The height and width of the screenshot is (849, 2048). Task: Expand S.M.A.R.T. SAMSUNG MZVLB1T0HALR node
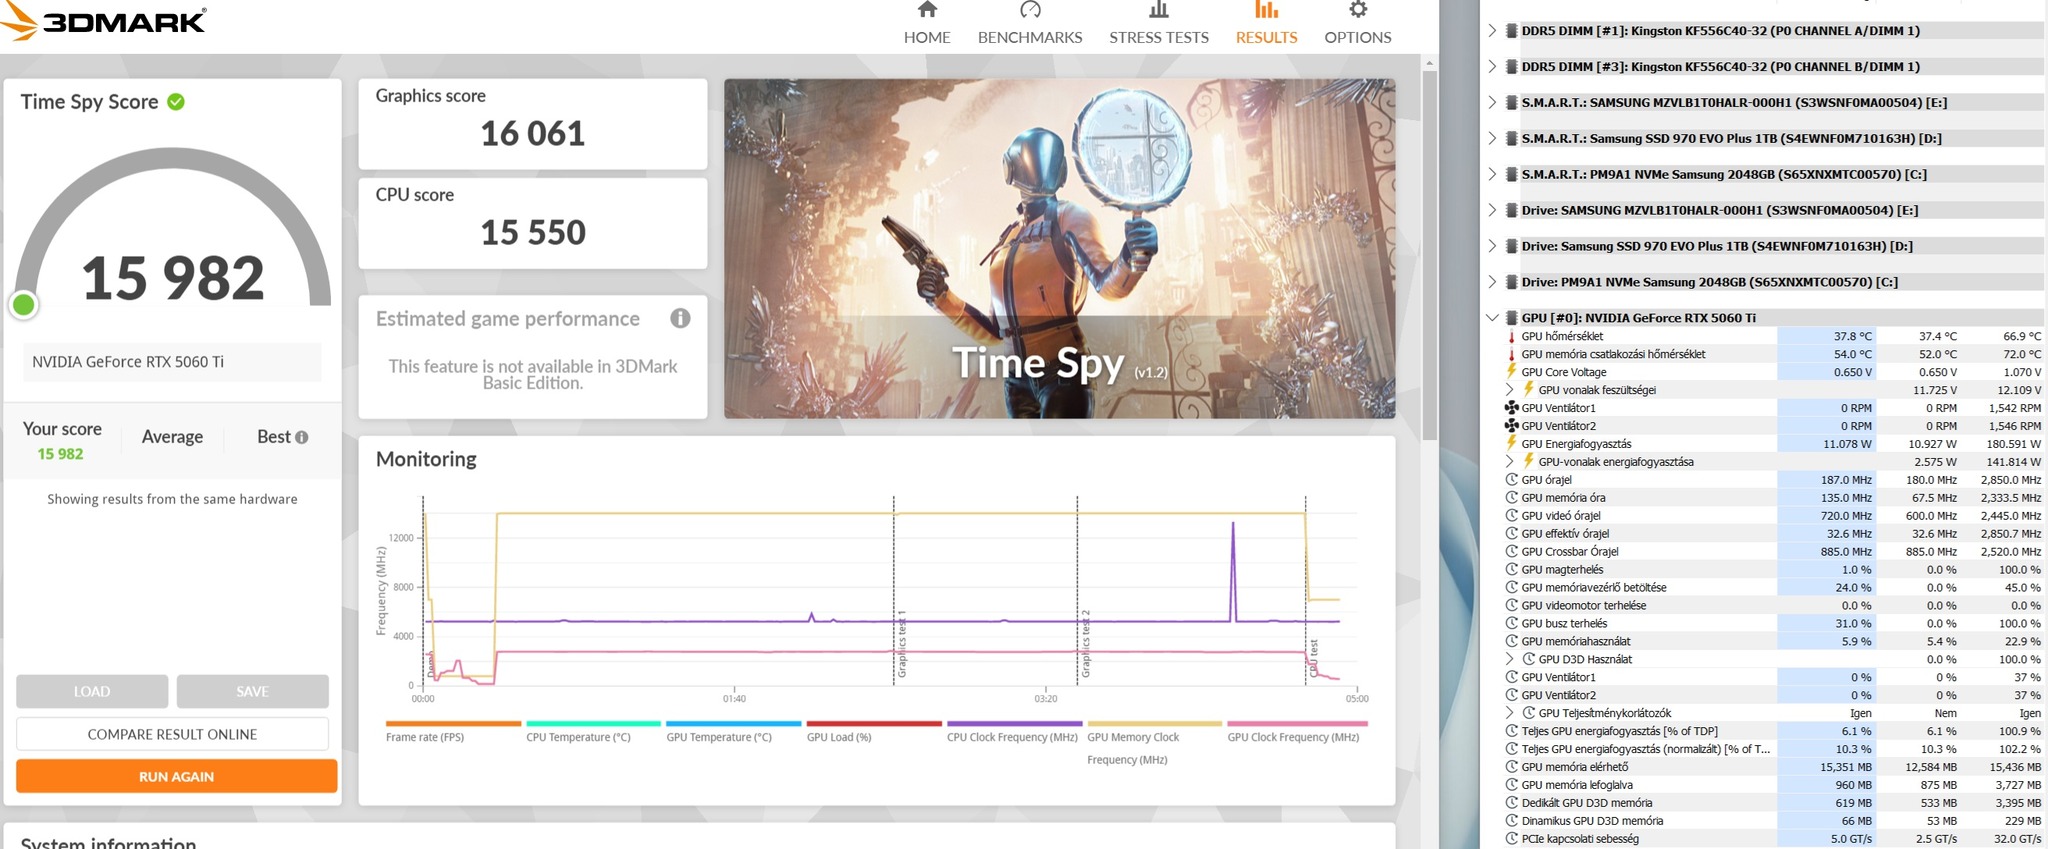(x=1492, y=102)
